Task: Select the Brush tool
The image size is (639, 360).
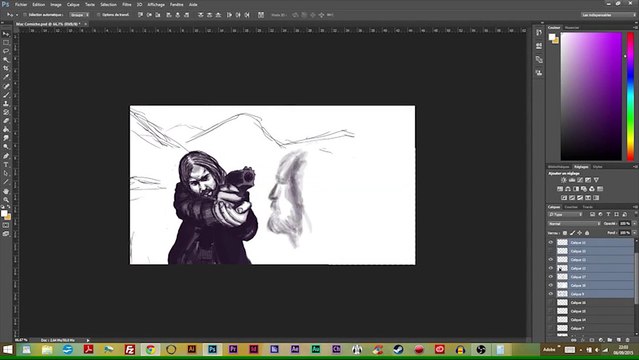Action: (6, 95)
